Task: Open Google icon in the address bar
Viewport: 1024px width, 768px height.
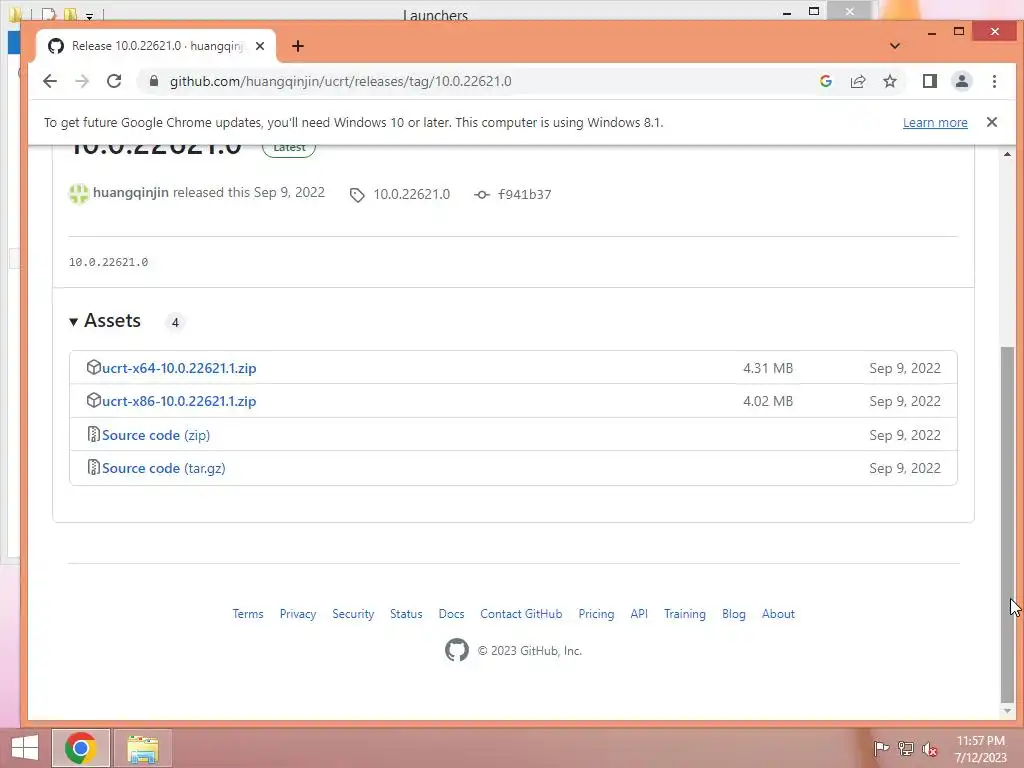Action: pos(825,81)
